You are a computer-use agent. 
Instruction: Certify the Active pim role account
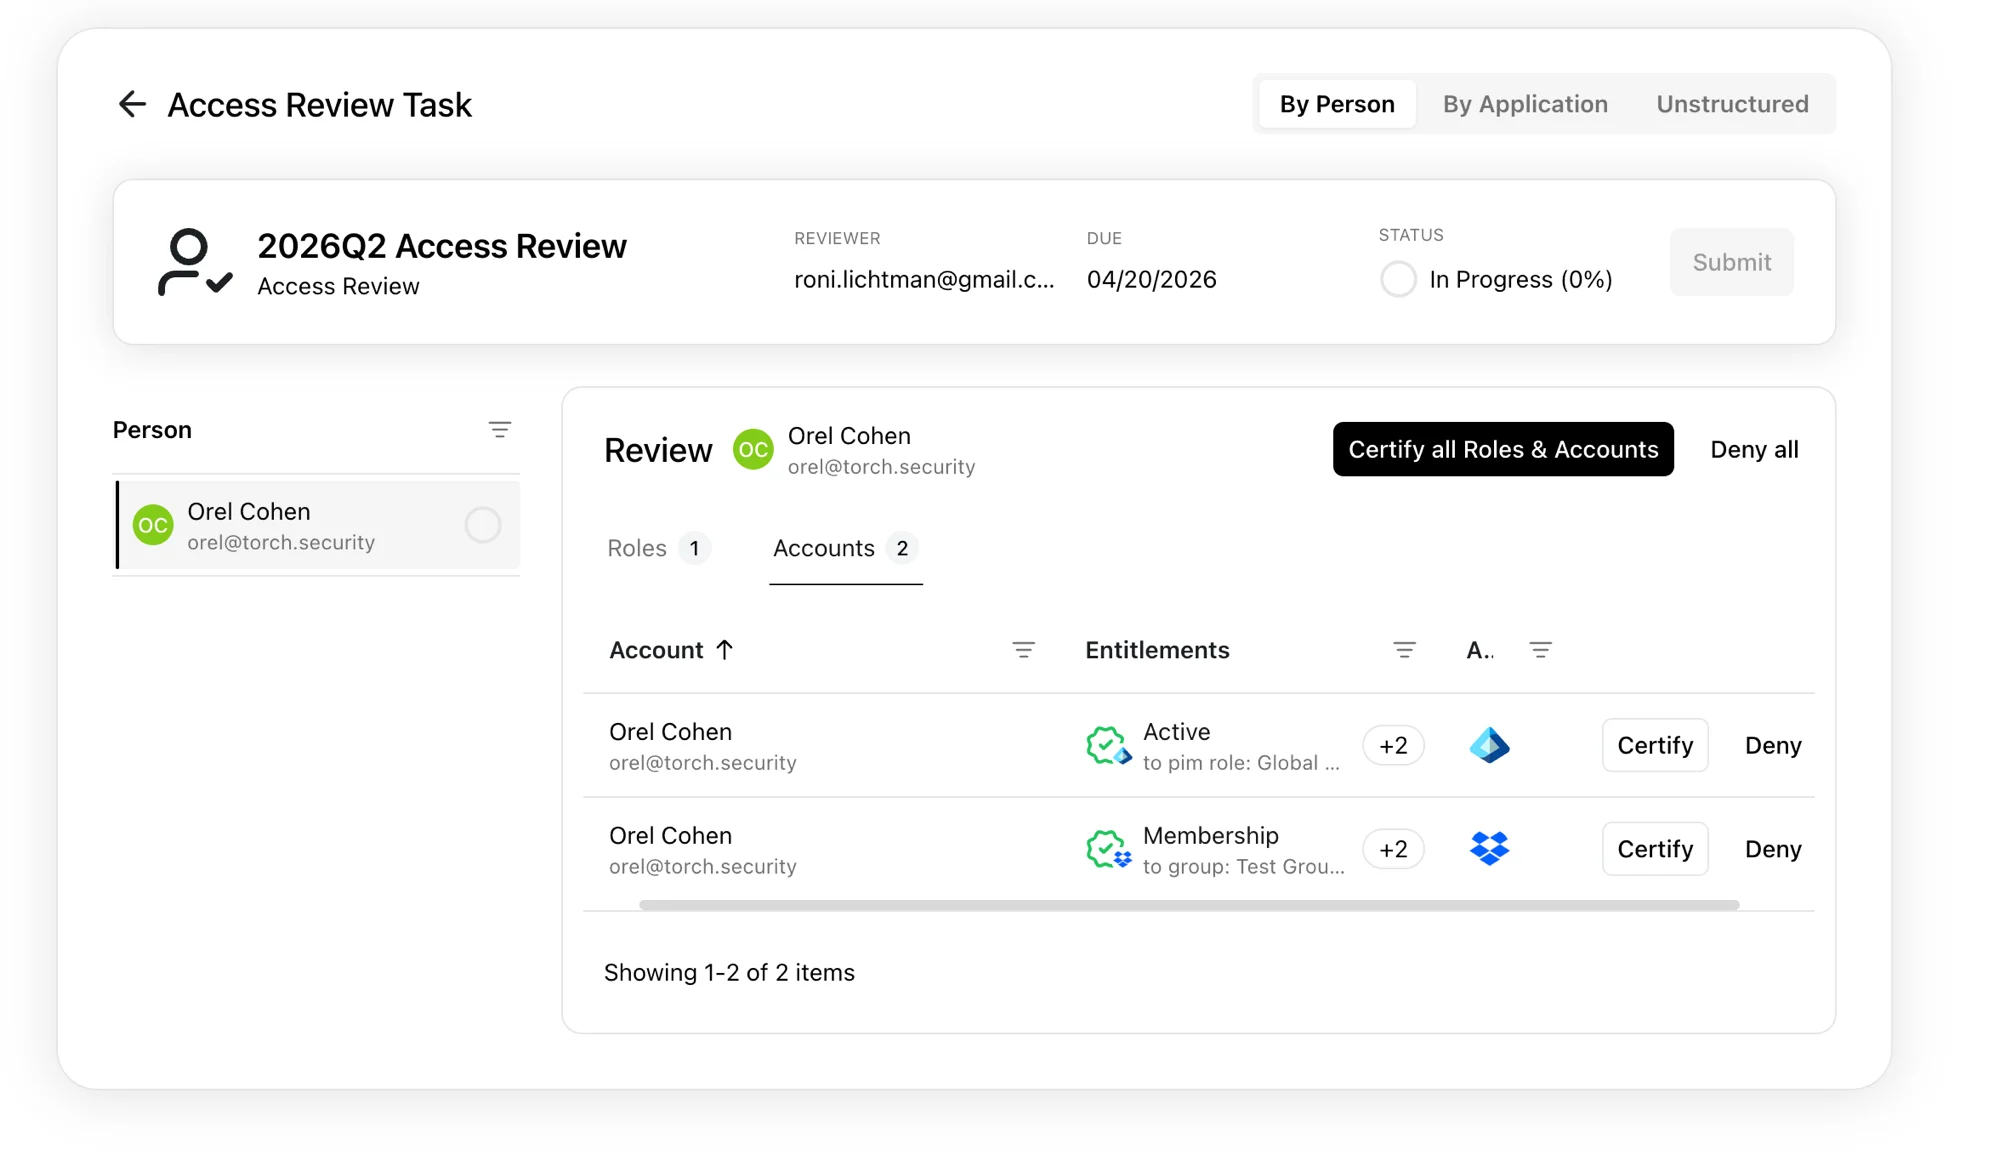(x=1655, y=745)
